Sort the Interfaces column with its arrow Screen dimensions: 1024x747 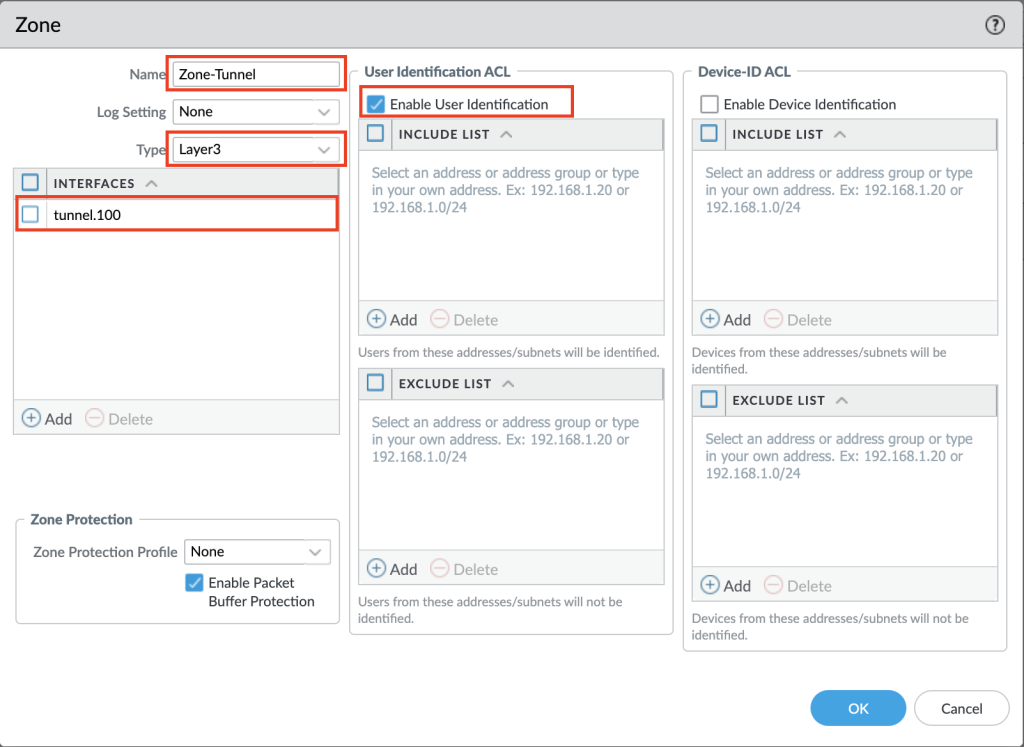(152, 183)
